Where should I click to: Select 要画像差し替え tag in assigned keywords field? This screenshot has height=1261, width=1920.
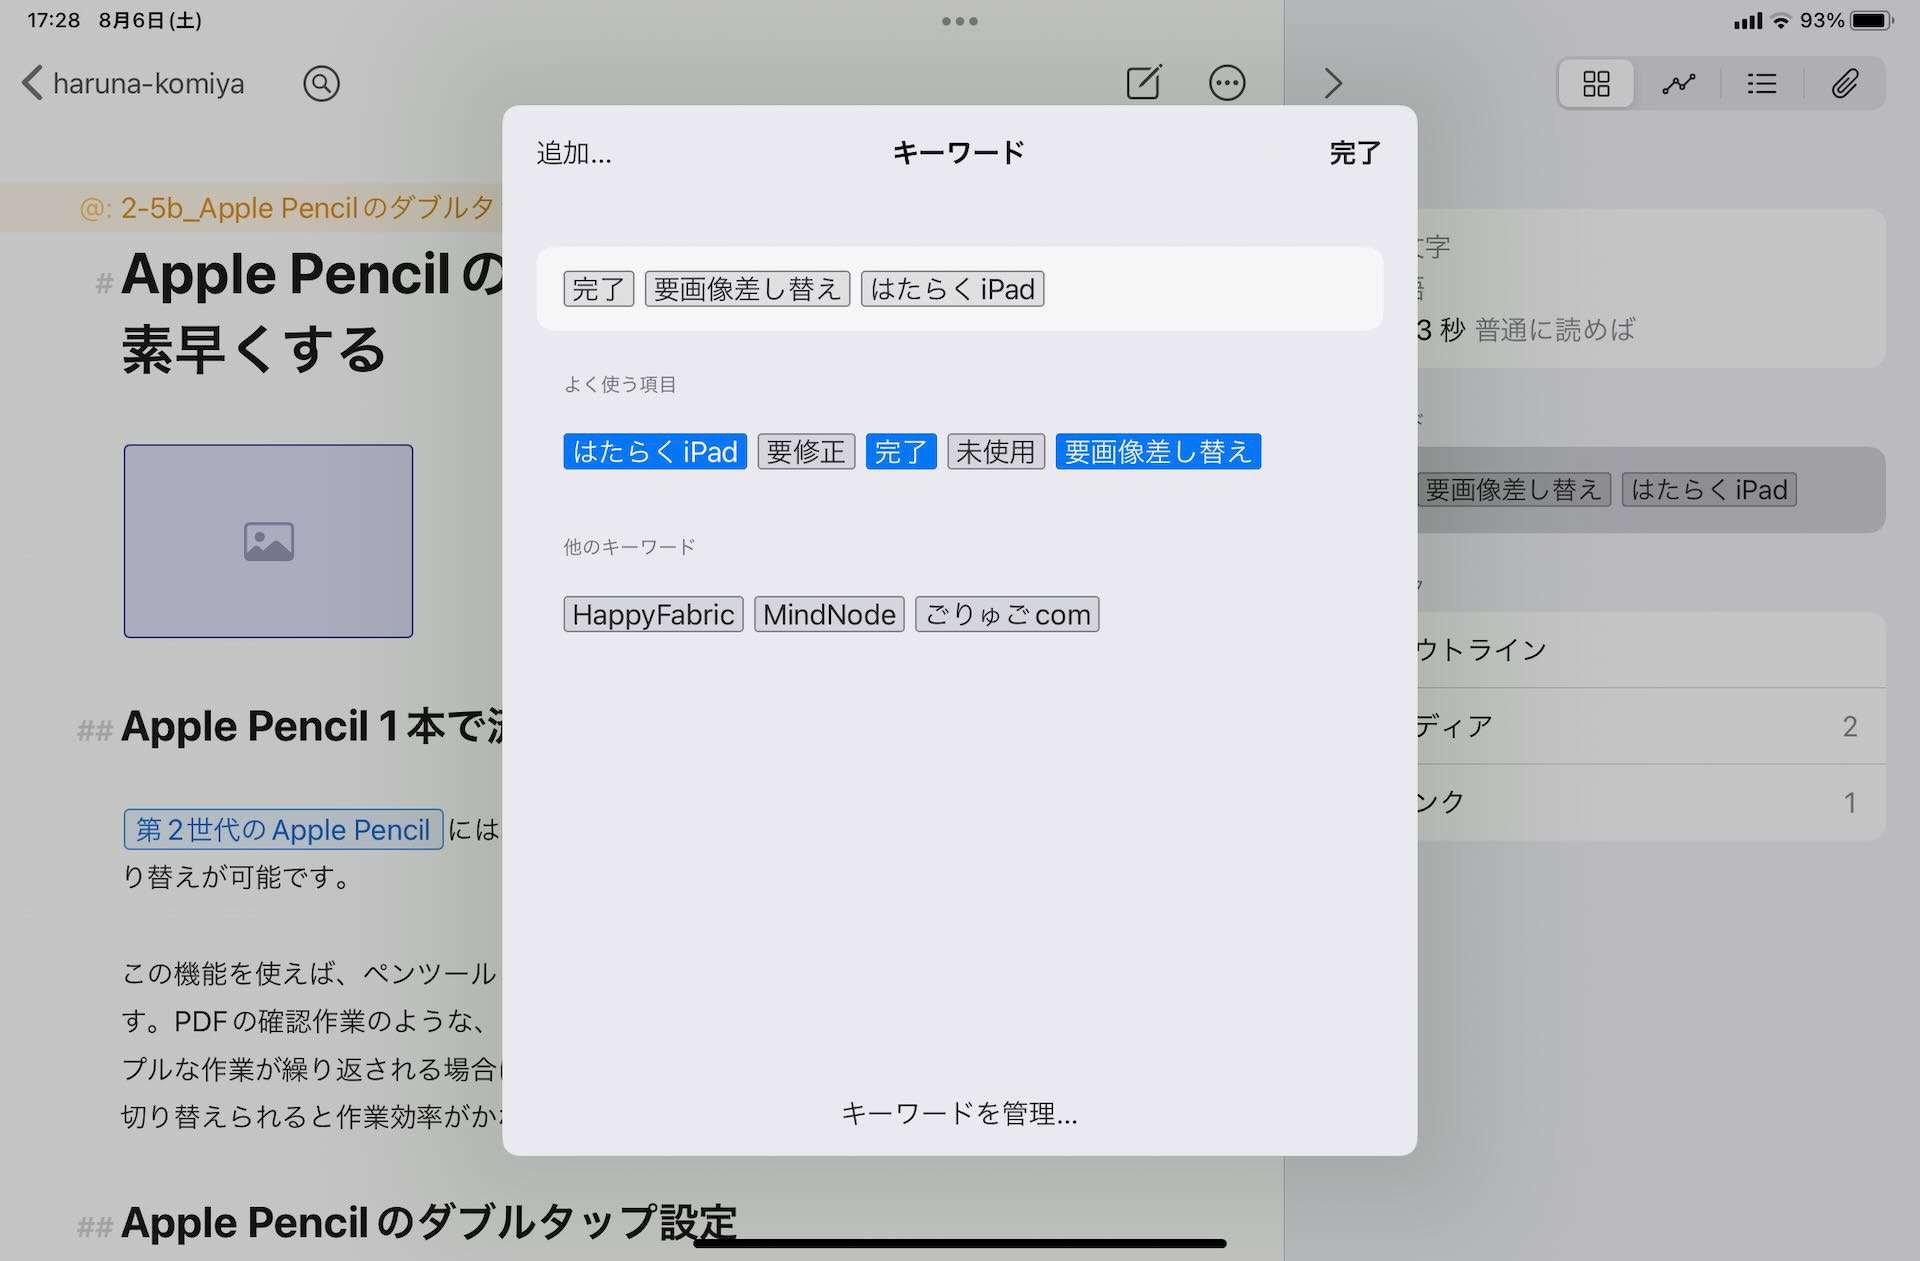click(747, 289)
